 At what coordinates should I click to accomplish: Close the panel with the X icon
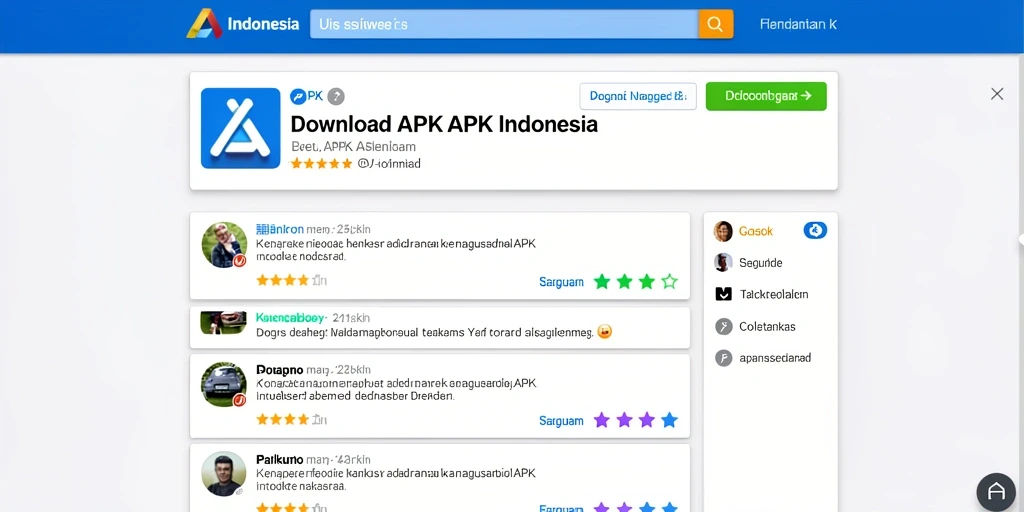[x=997, y=94]
